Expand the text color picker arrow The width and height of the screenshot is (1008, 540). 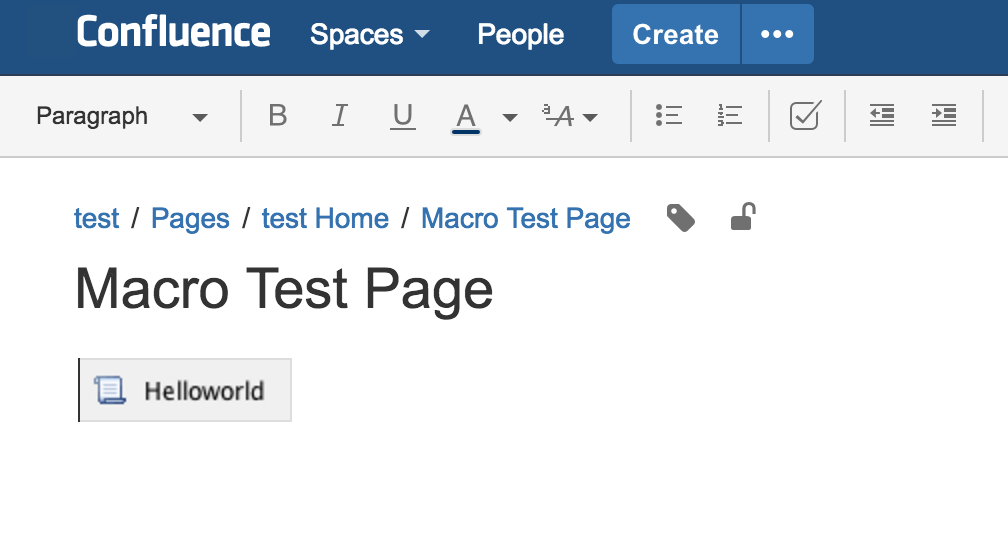tap(510, 117)
